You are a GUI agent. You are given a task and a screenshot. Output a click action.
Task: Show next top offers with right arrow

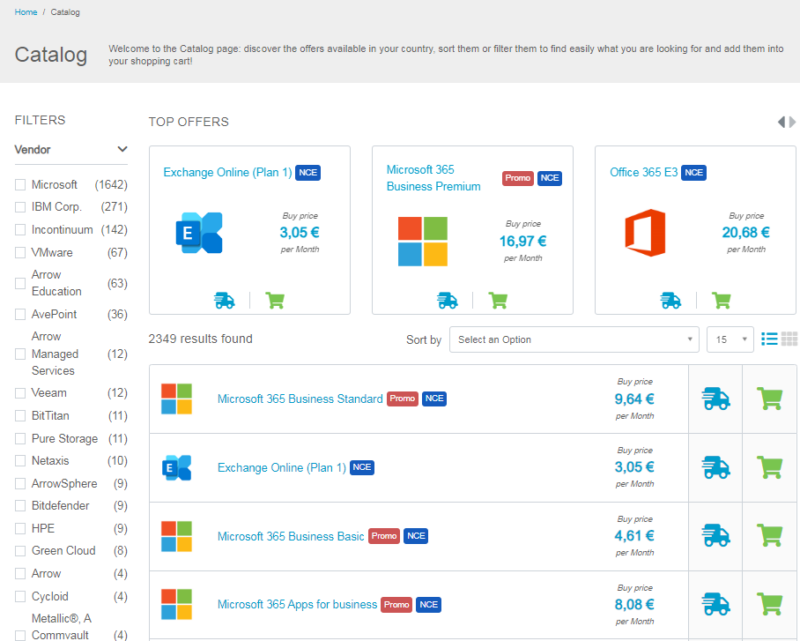click(793, 122)
